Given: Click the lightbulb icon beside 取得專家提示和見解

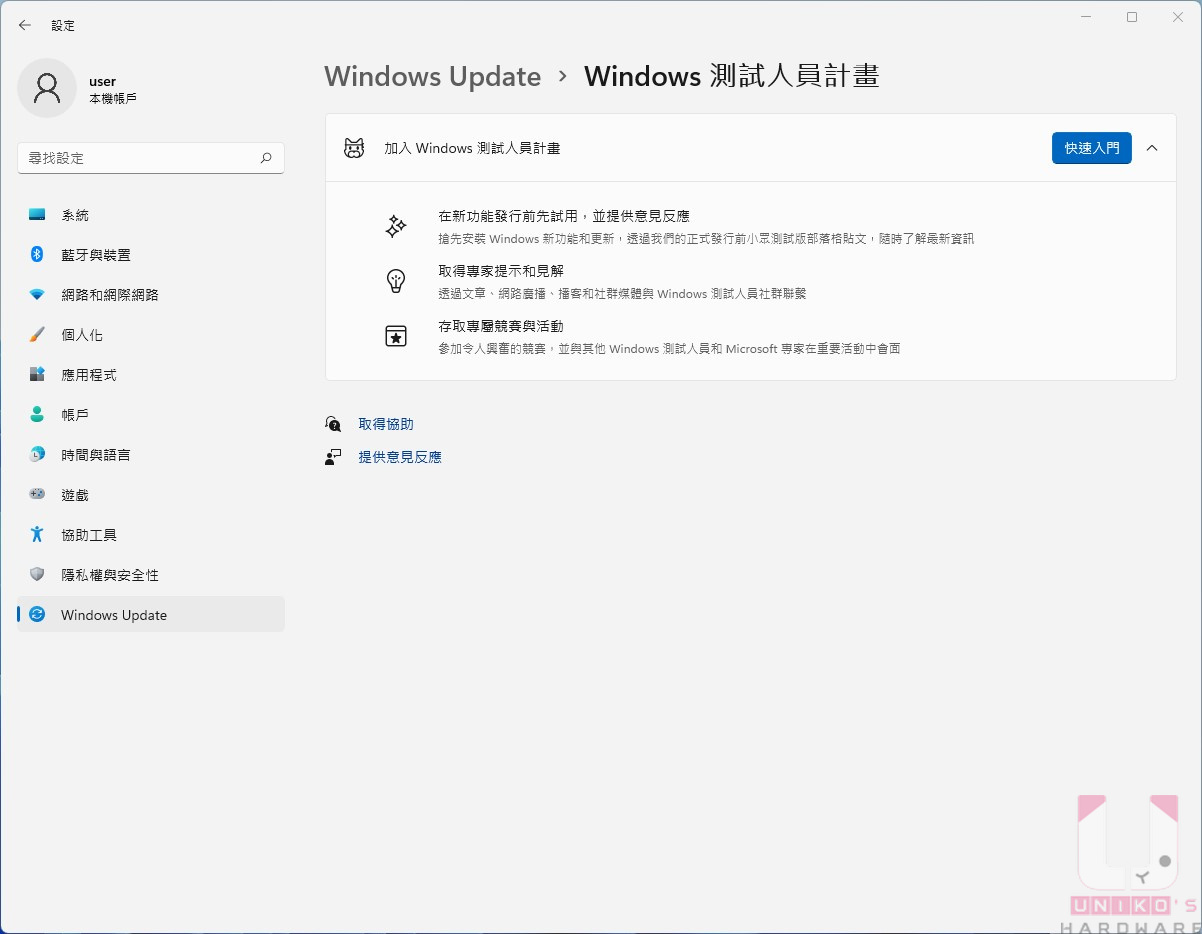Looking at the screenshot, I should click(396, 281).
